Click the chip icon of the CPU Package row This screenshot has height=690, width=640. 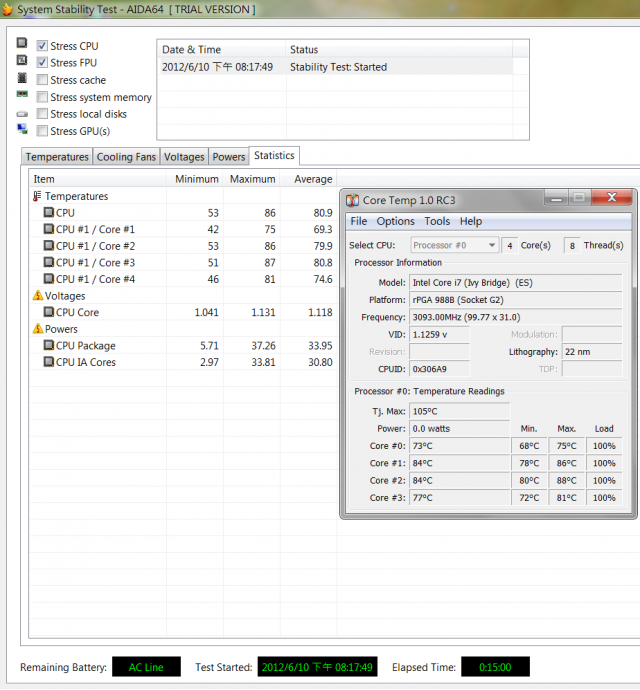[49, 345]
